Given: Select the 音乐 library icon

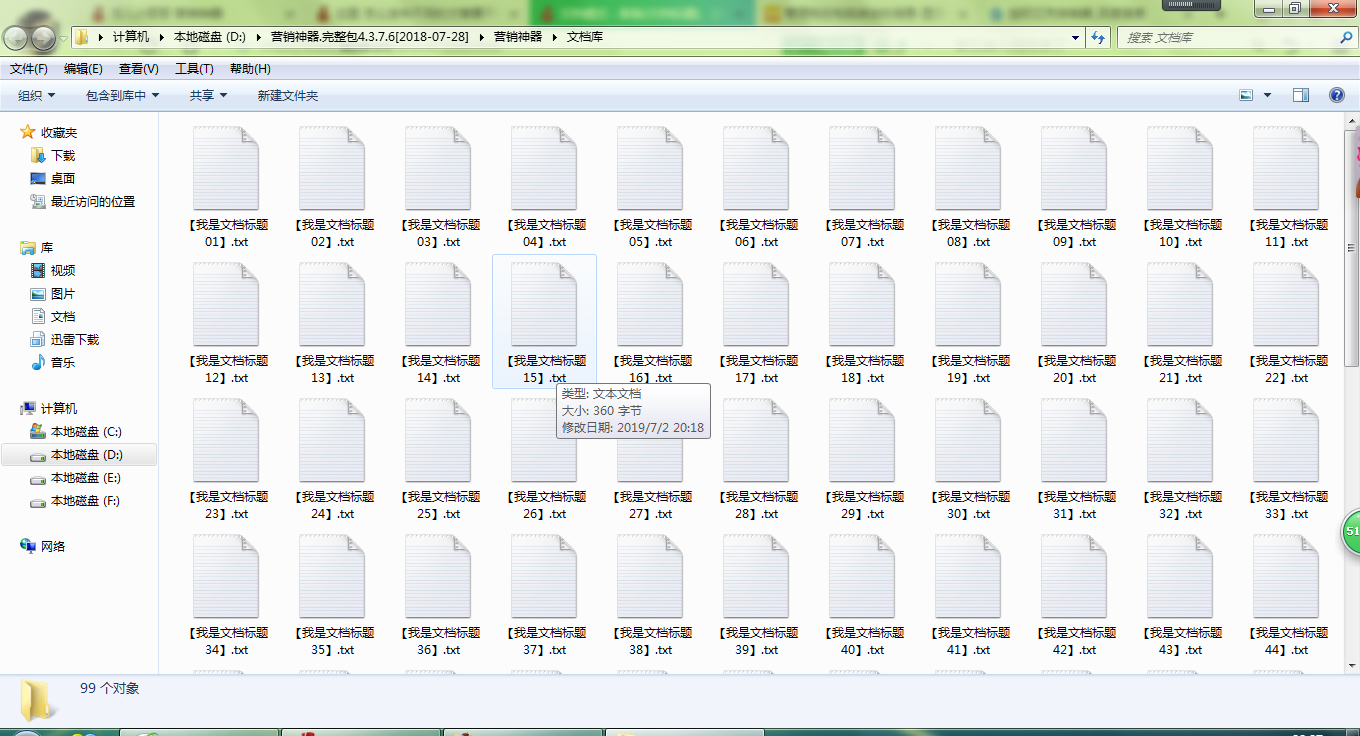Looking at the screenshot, I should [x=38, y=362].
